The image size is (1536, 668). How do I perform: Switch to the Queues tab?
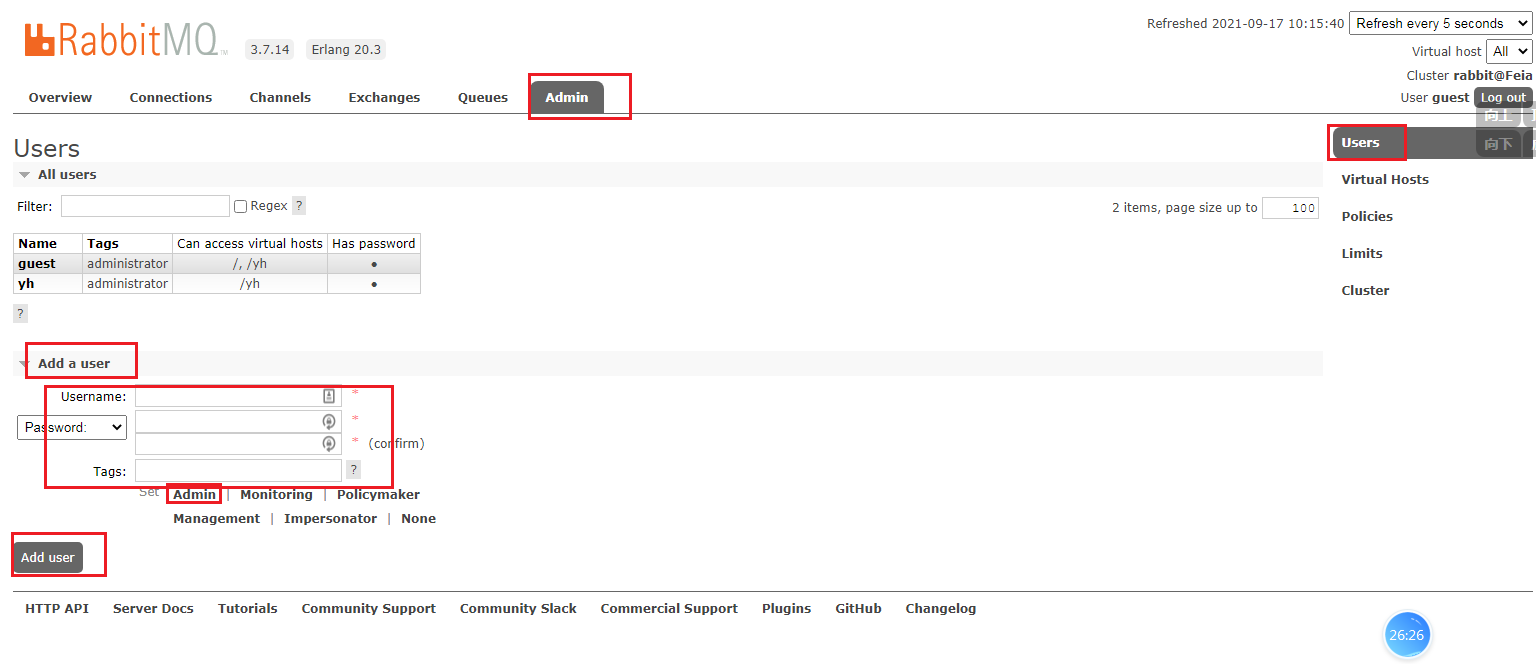(x=483, y=97)
